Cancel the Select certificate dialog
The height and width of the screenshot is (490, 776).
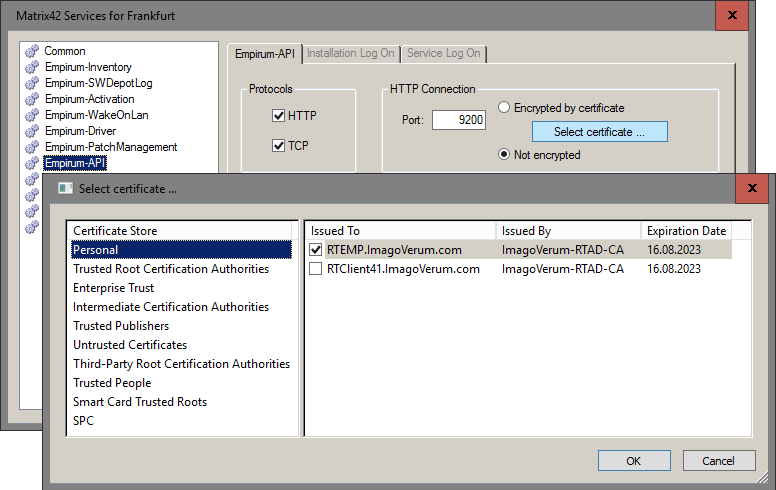click(719, 461)
